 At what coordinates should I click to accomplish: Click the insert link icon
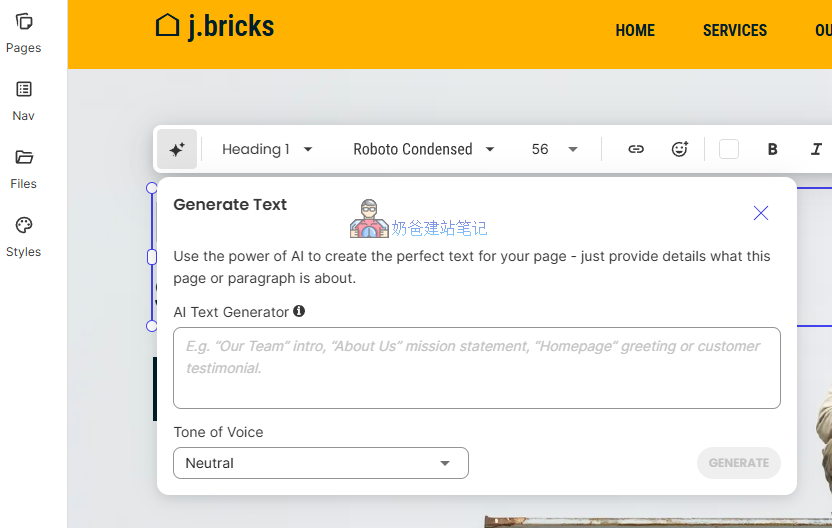[636, 149]
